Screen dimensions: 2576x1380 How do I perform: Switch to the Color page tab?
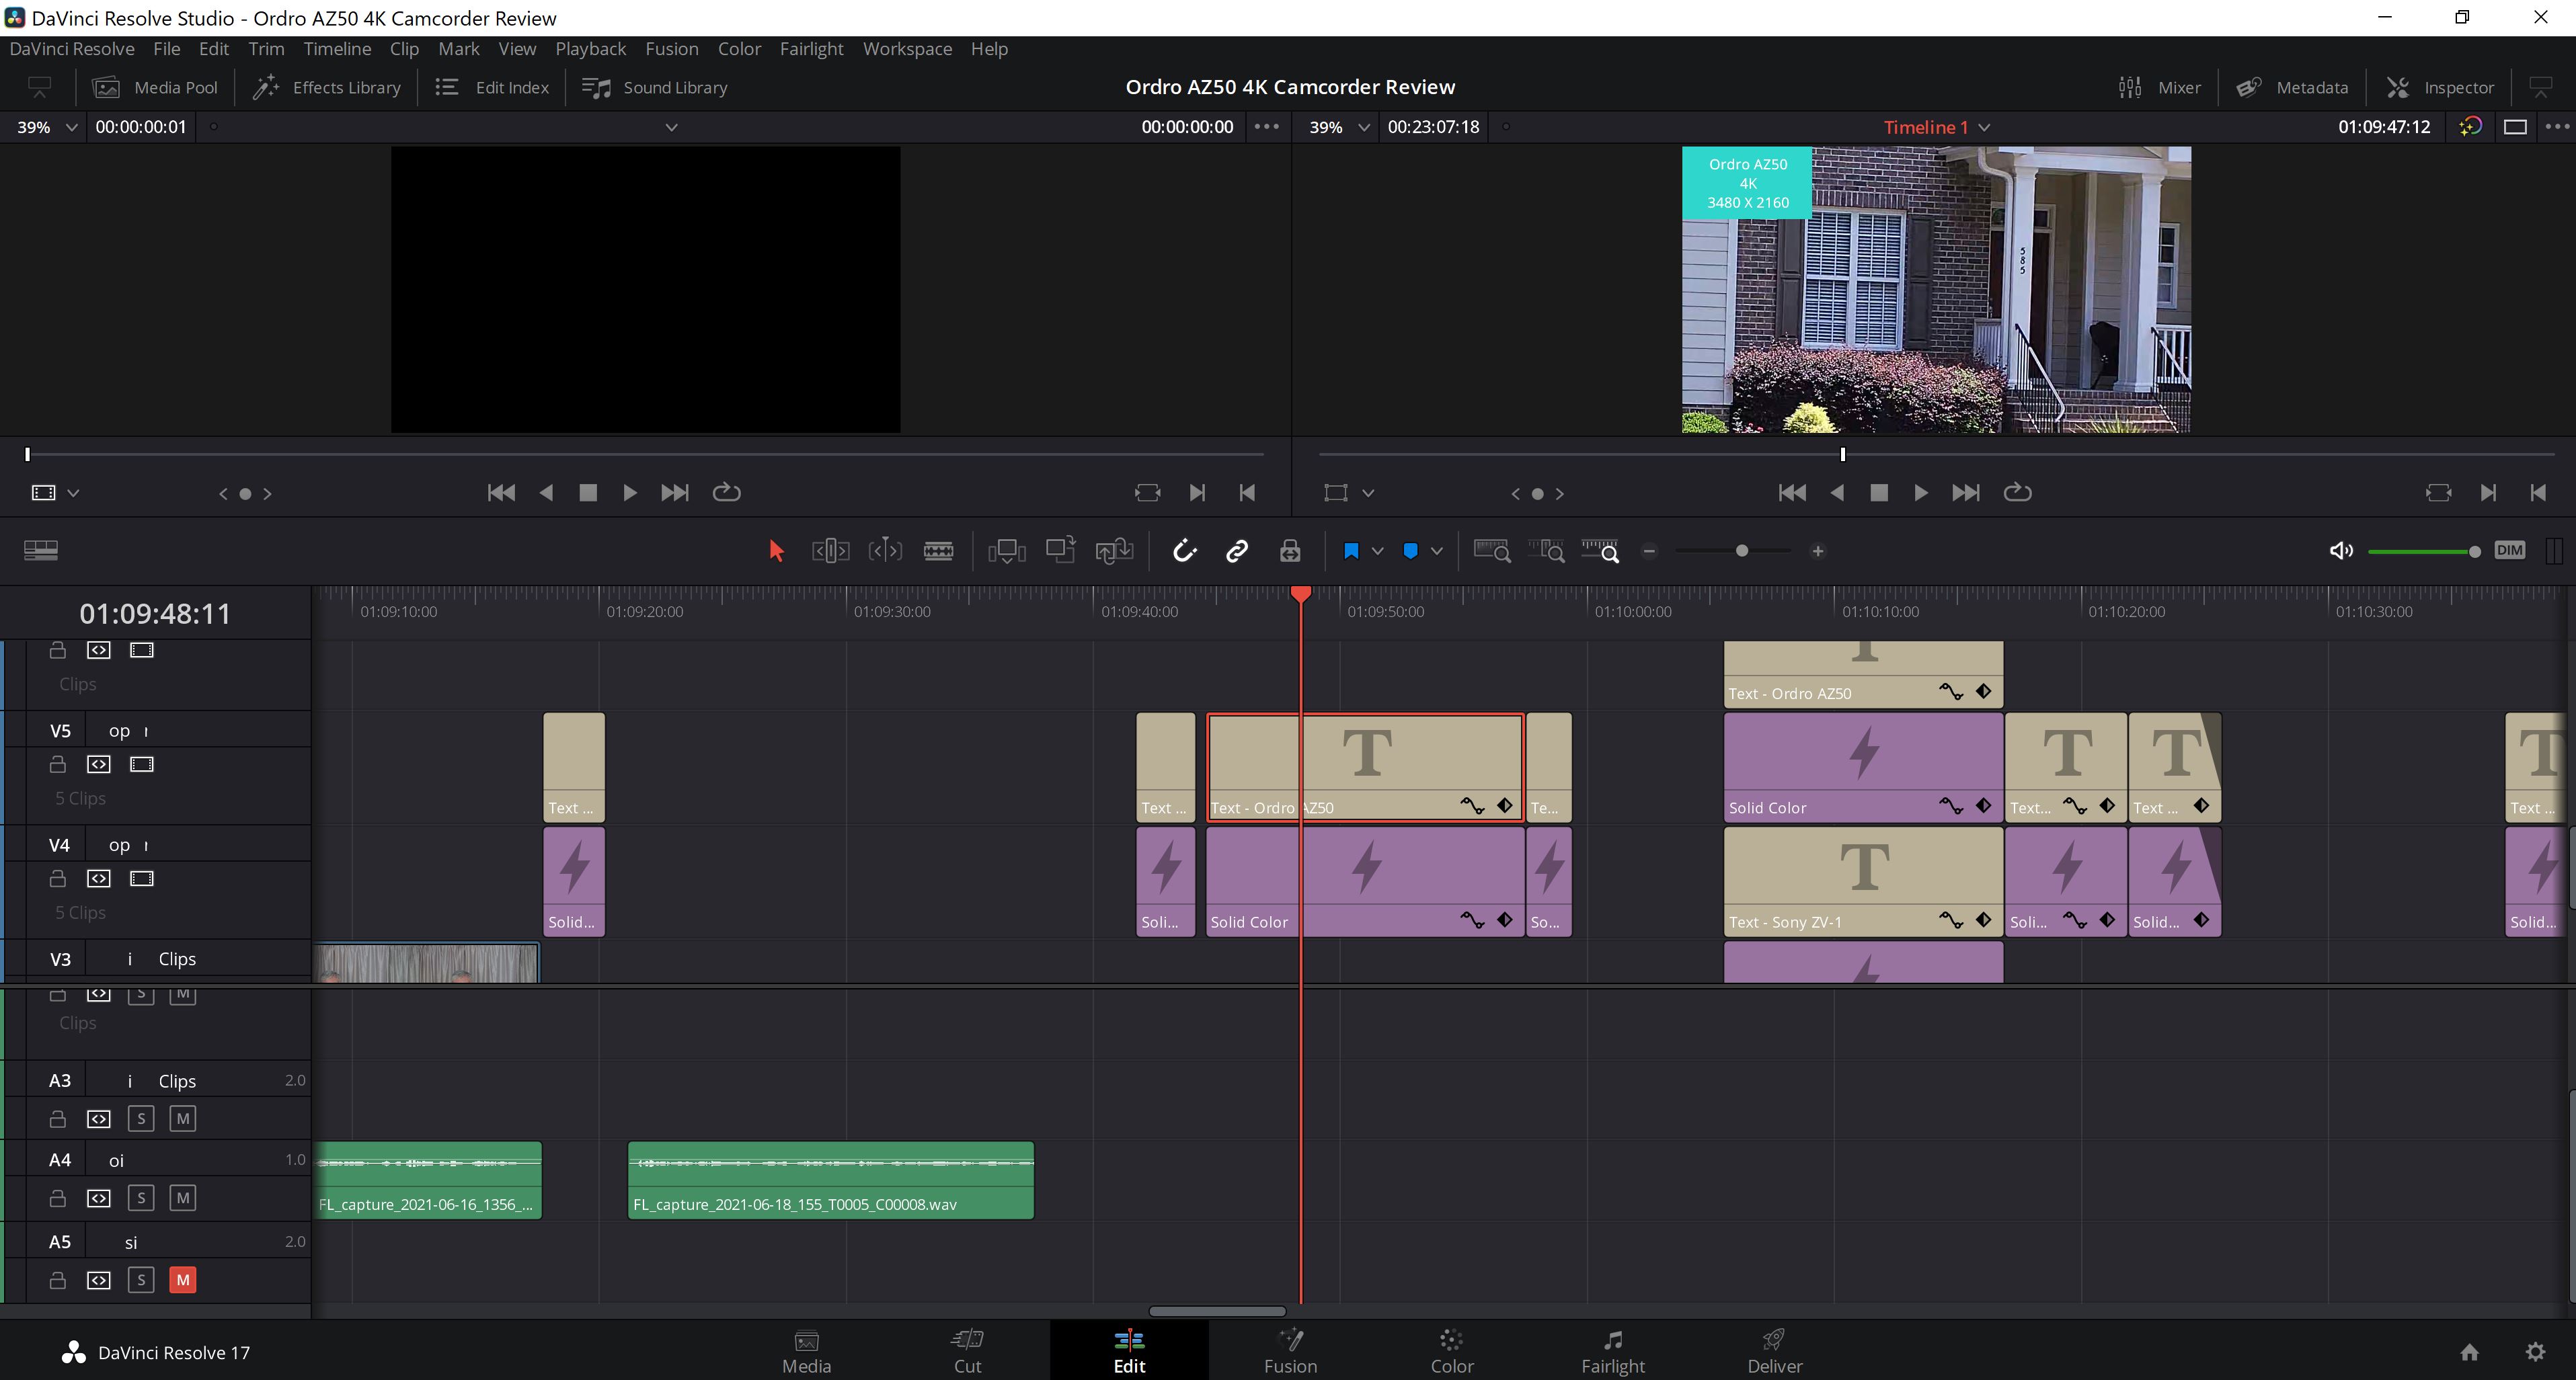[1451, 1351]
